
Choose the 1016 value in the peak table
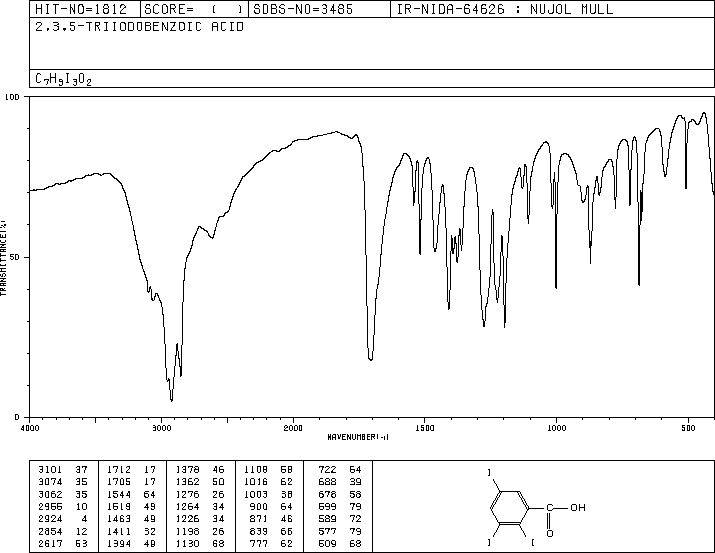[256, 482]
